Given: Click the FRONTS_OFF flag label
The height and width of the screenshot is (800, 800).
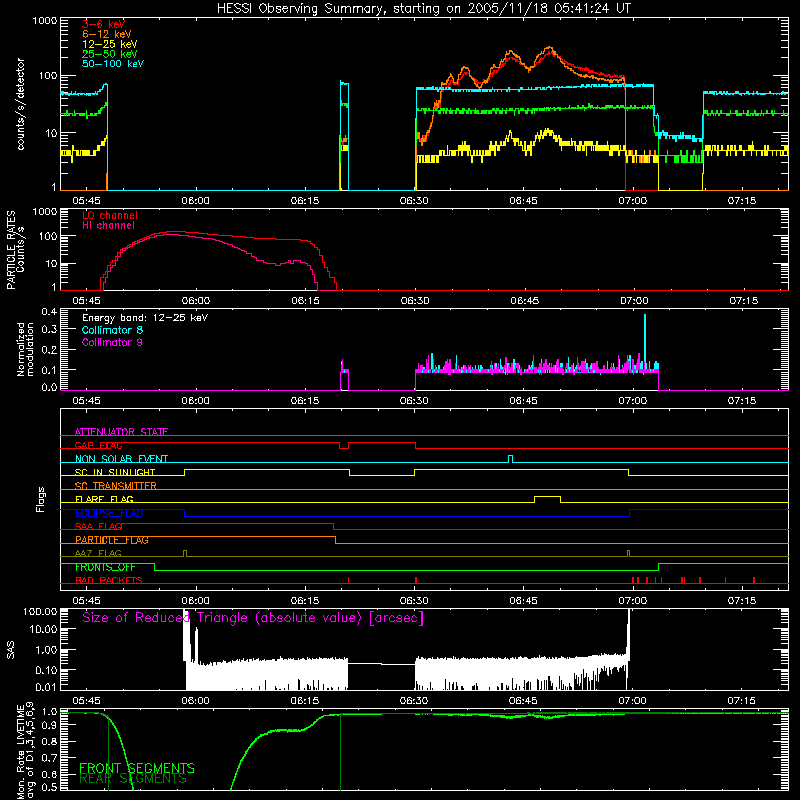Looking at the screenshot, I should 105,567.
